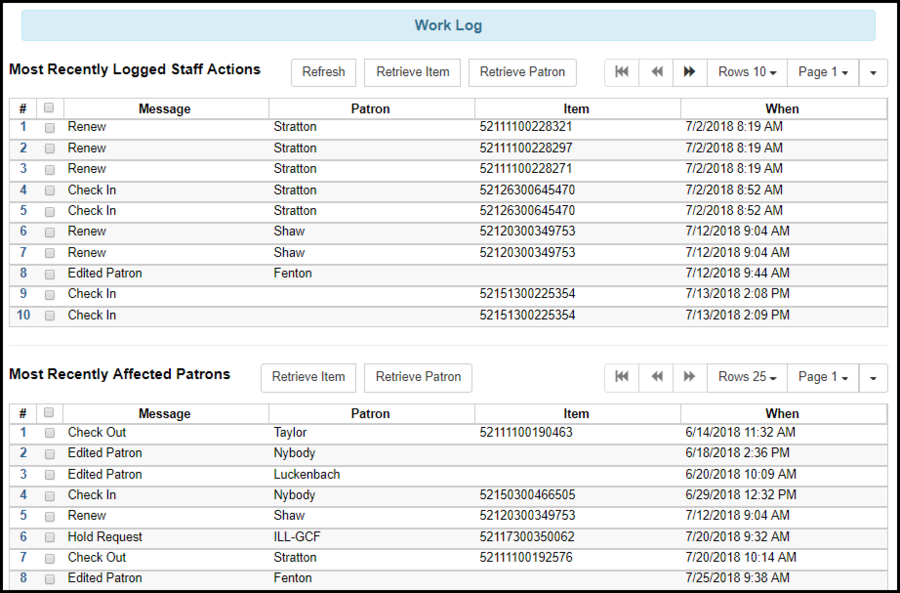This screenshot has width=900, height=593.
Task: Click Most Recently Logged Staff Actions heading
Action: [x=135, y=69]
